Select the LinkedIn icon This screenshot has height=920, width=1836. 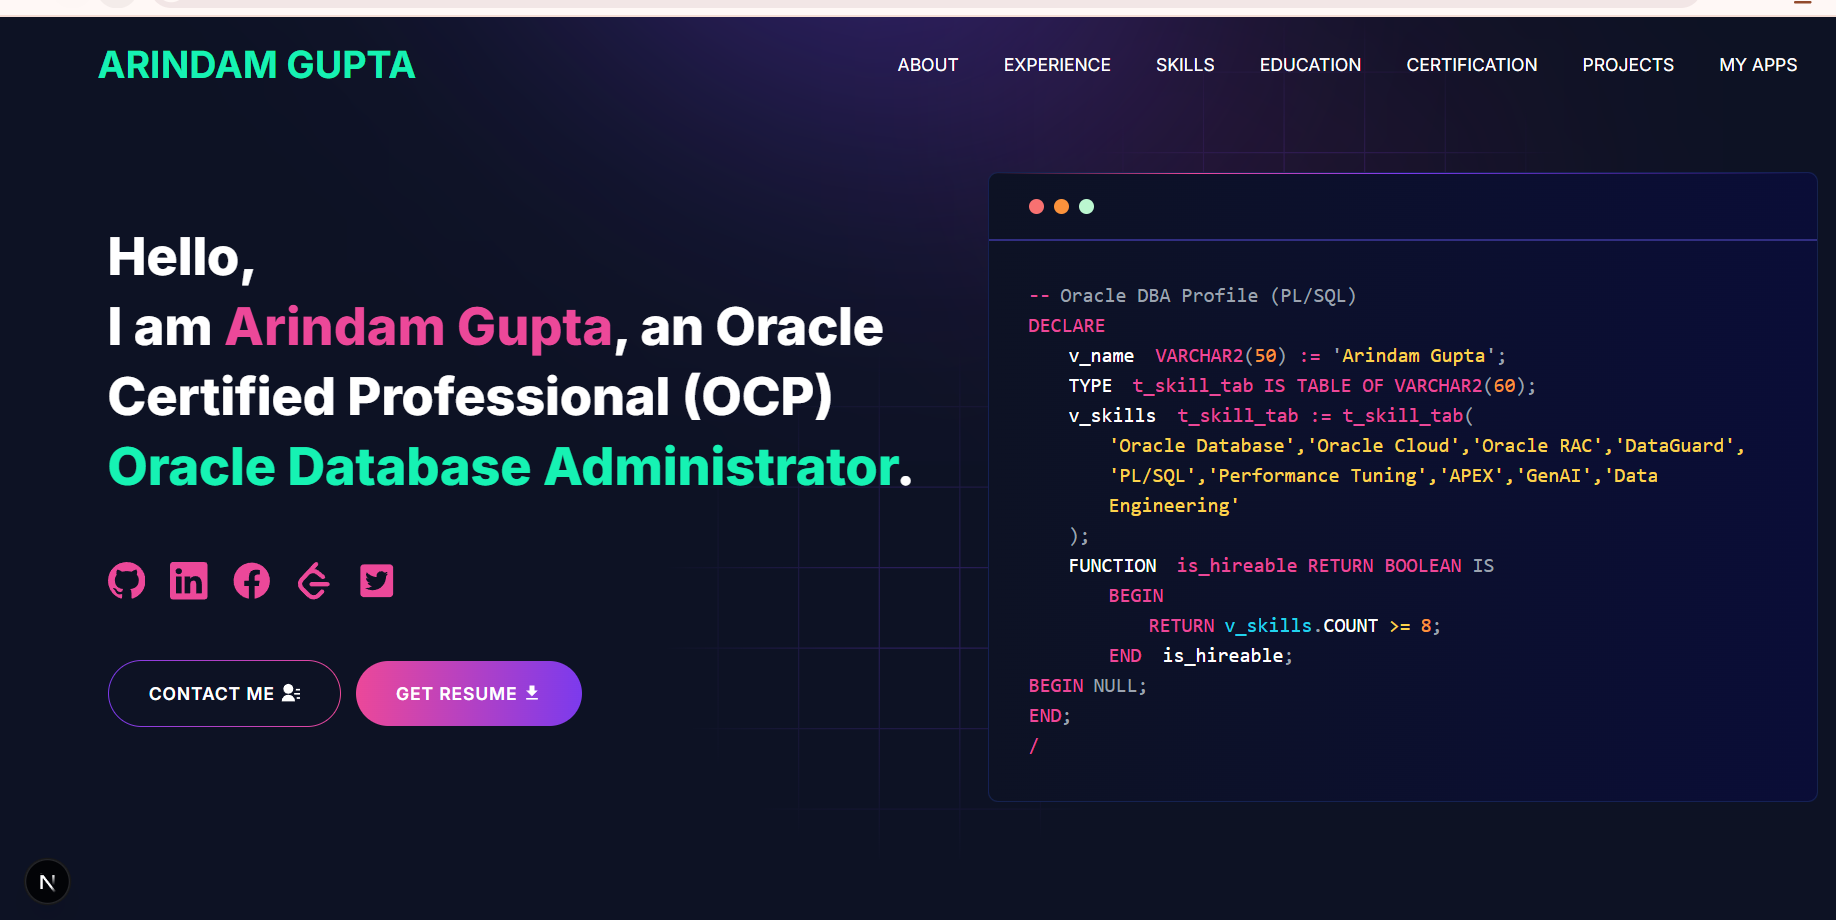click(x=189, y=581)
